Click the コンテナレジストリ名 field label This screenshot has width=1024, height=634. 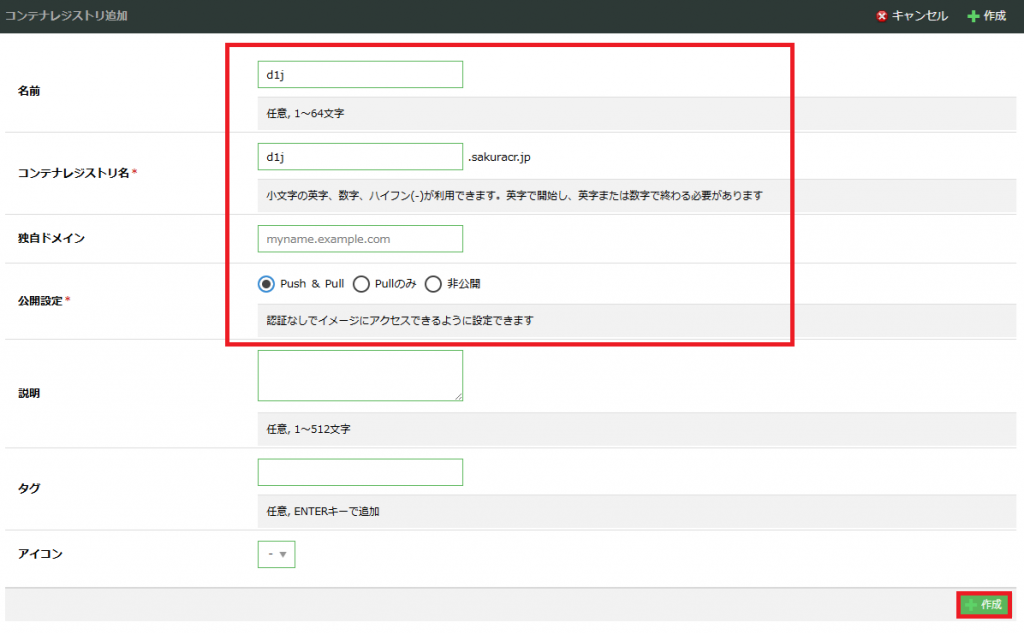click(x=74, y=173)
